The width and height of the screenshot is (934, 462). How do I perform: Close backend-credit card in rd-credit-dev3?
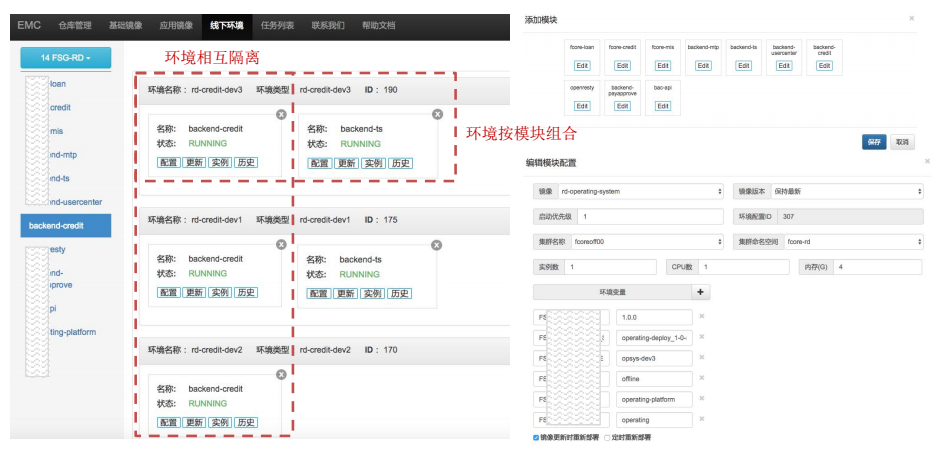point(281,115)
